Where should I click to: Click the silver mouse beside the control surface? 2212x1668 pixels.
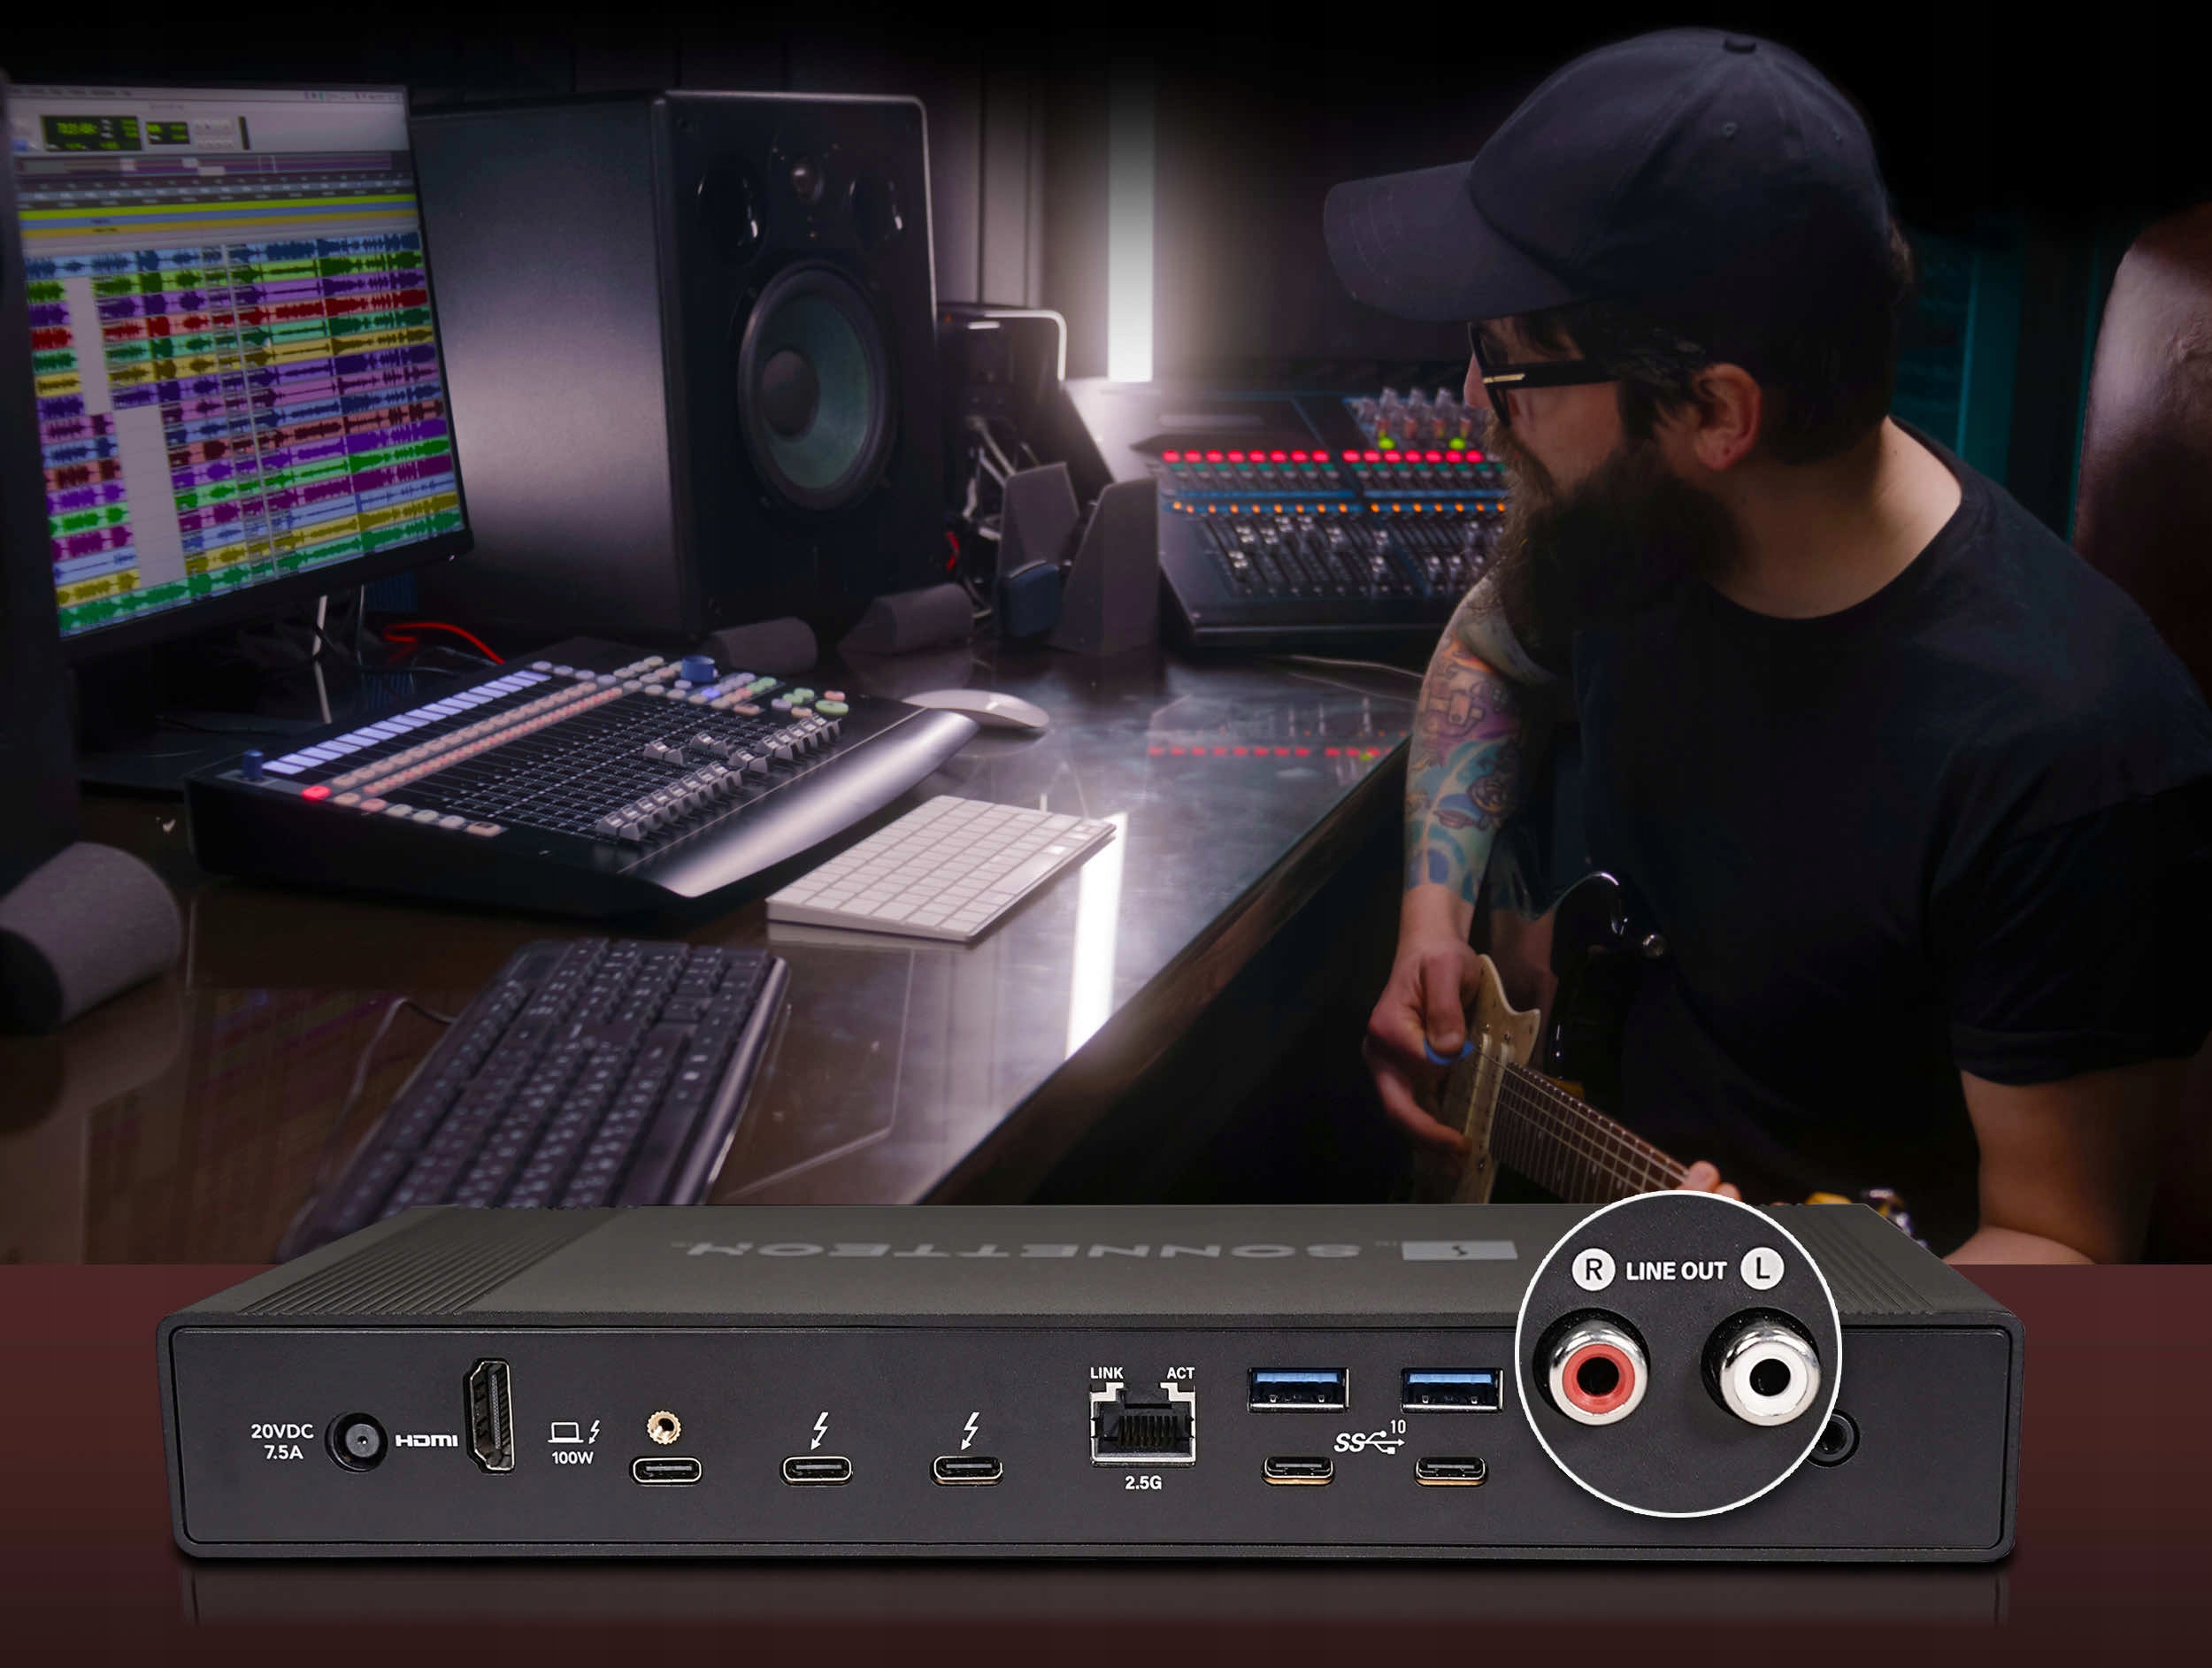click(980, 709)
